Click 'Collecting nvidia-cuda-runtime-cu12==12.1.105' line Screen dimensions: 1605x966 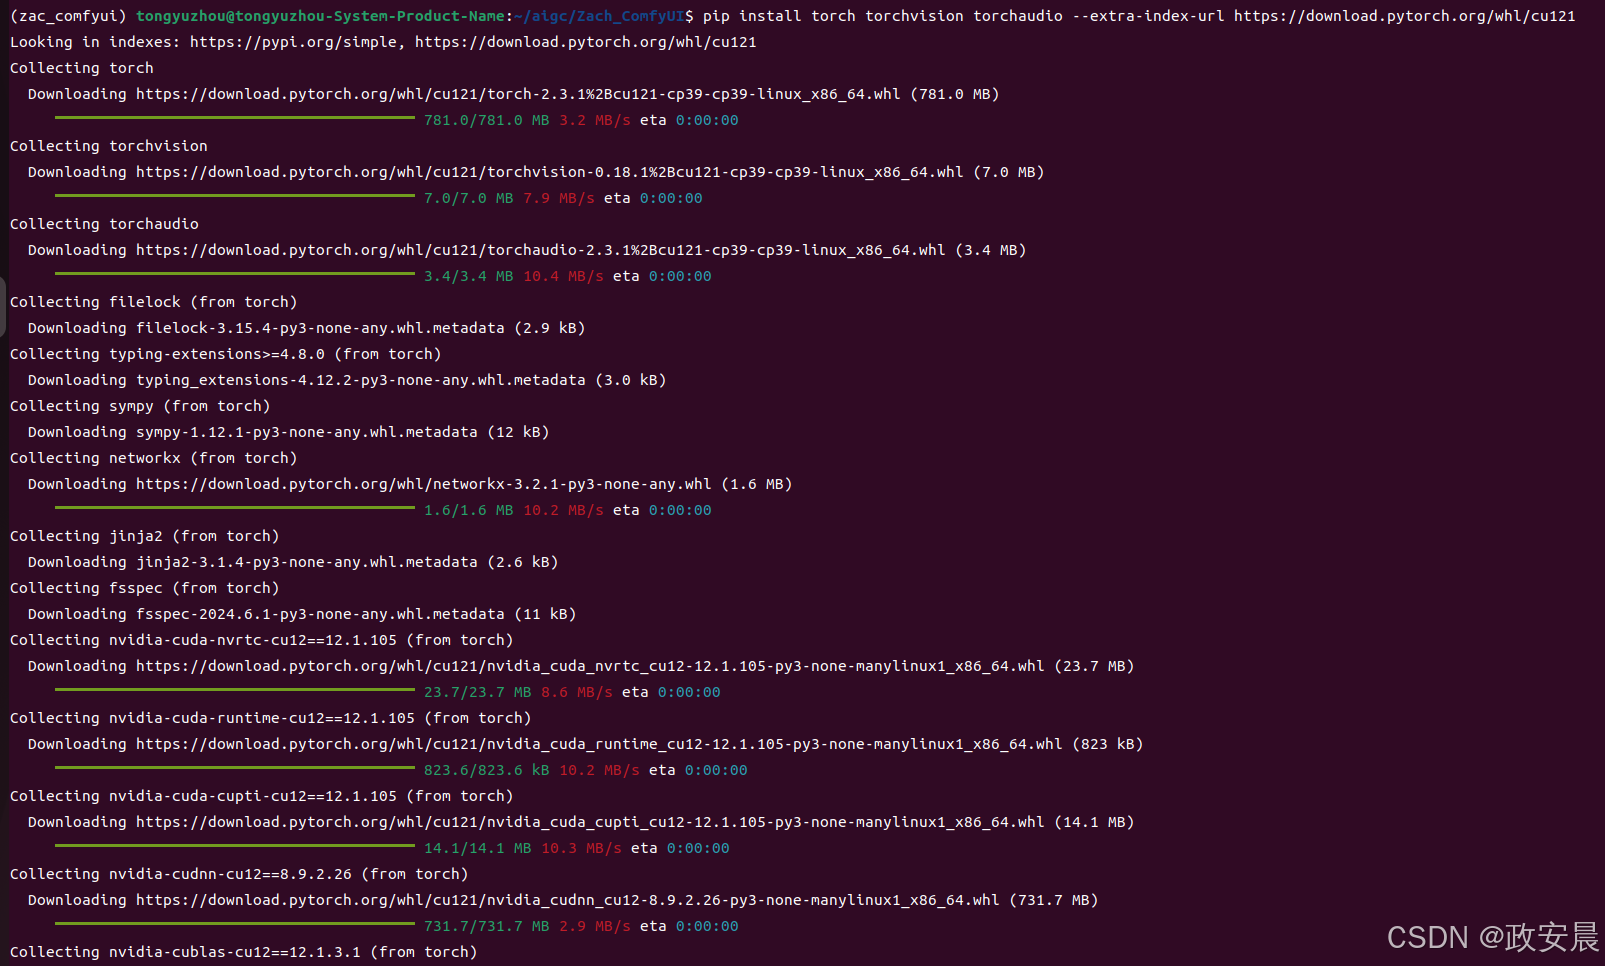271,718
